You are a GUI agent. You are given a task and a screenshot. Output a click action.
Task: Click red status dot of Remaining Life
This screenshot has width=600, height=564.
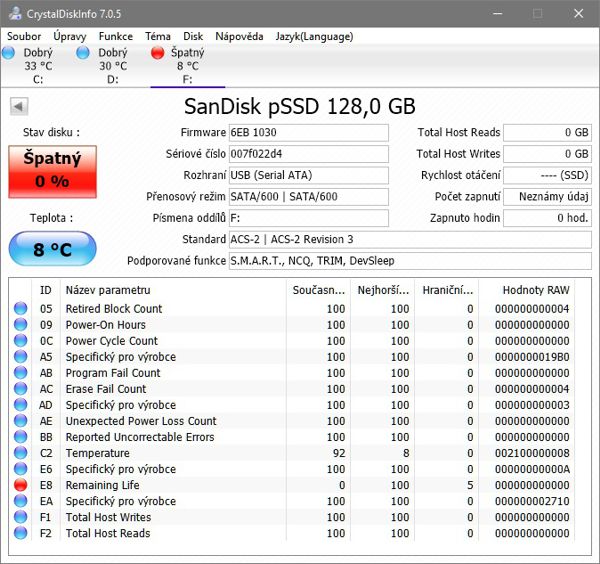click(x=21, y=485)
